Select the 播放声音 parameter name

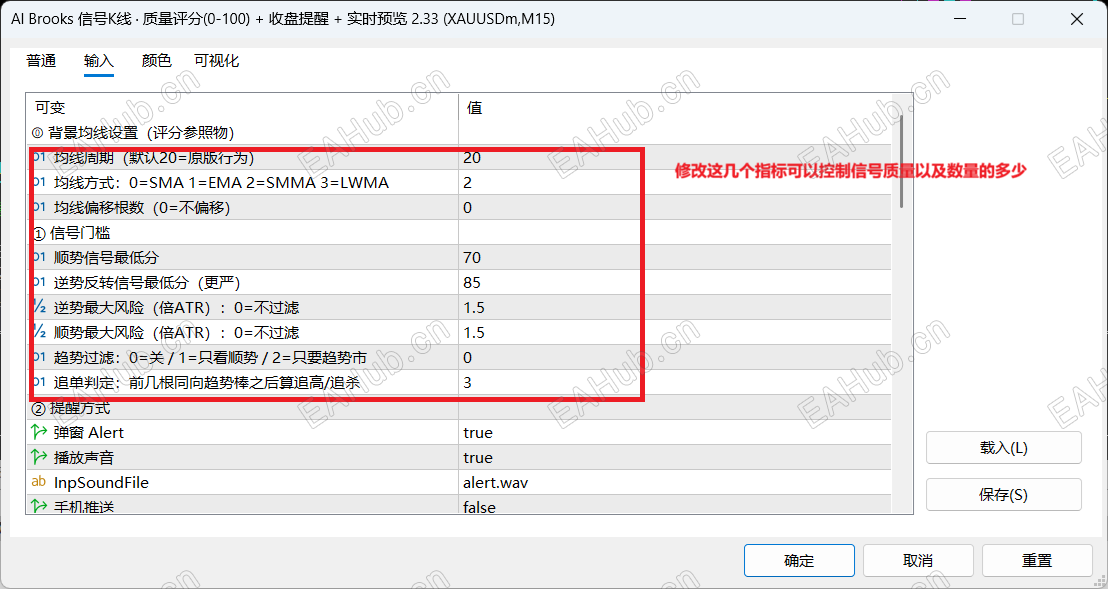[83, 458]
